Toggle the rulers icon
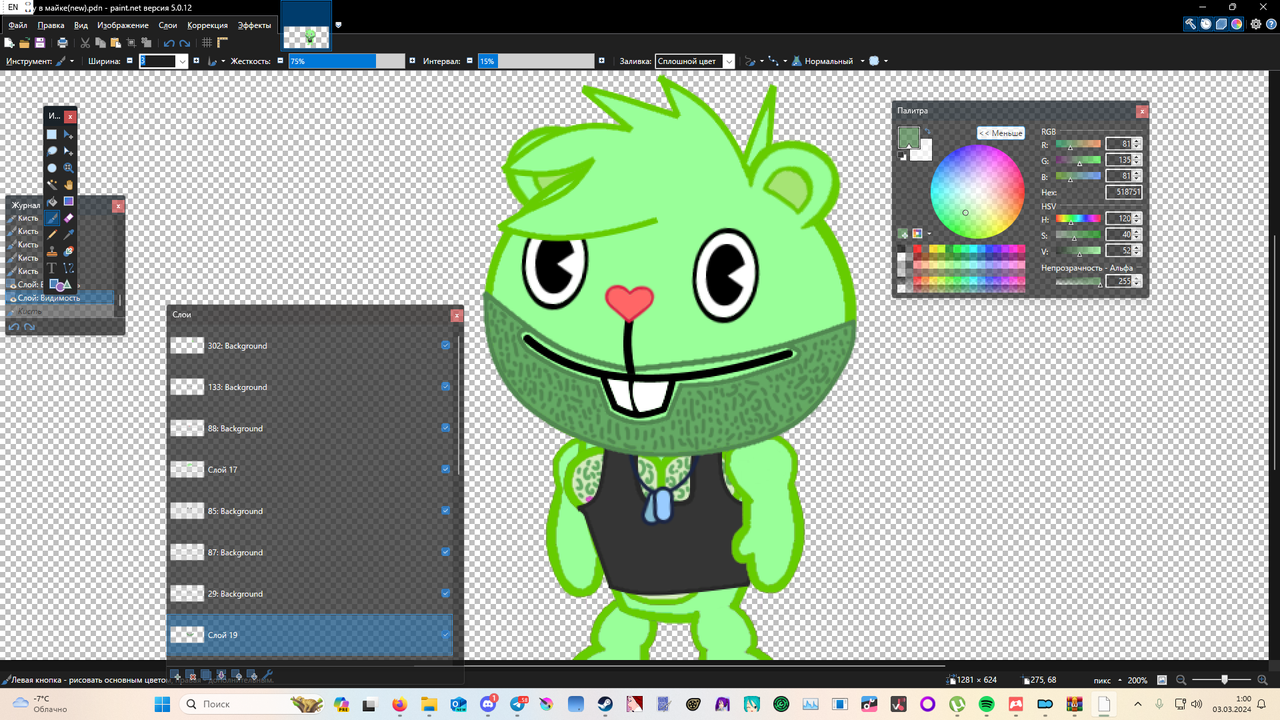Viewport: 1280px width, 720px height. [222, 43]
